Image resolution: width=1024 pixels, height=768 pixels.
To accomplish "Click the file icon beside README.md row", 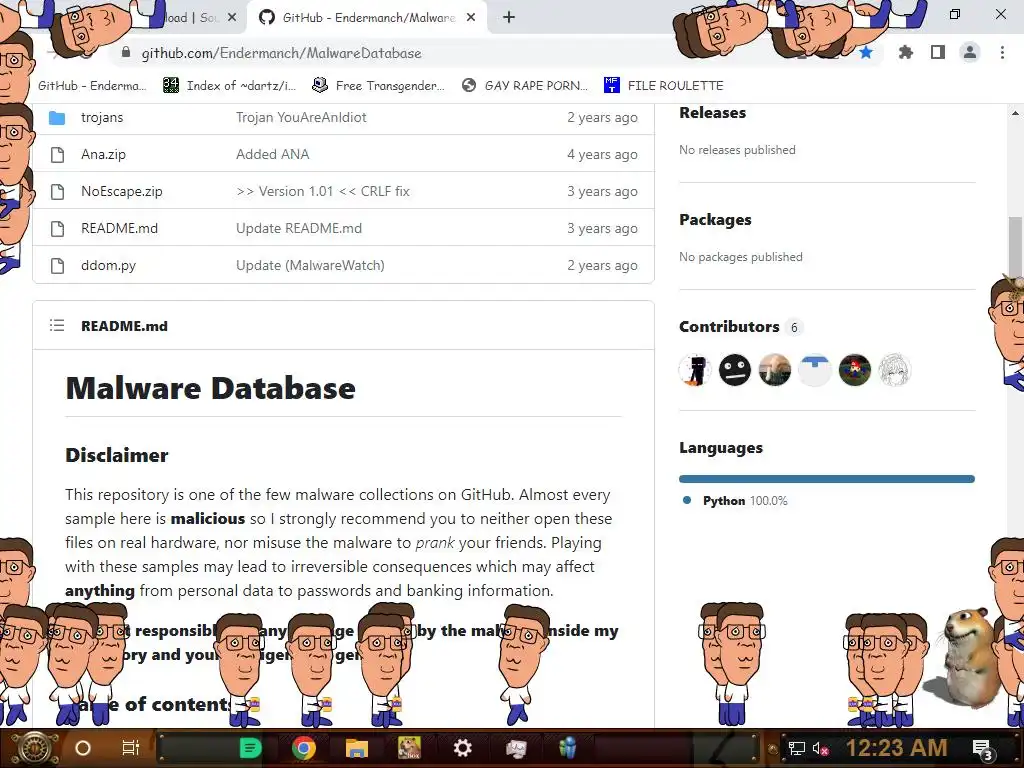I will coord(57,229).
